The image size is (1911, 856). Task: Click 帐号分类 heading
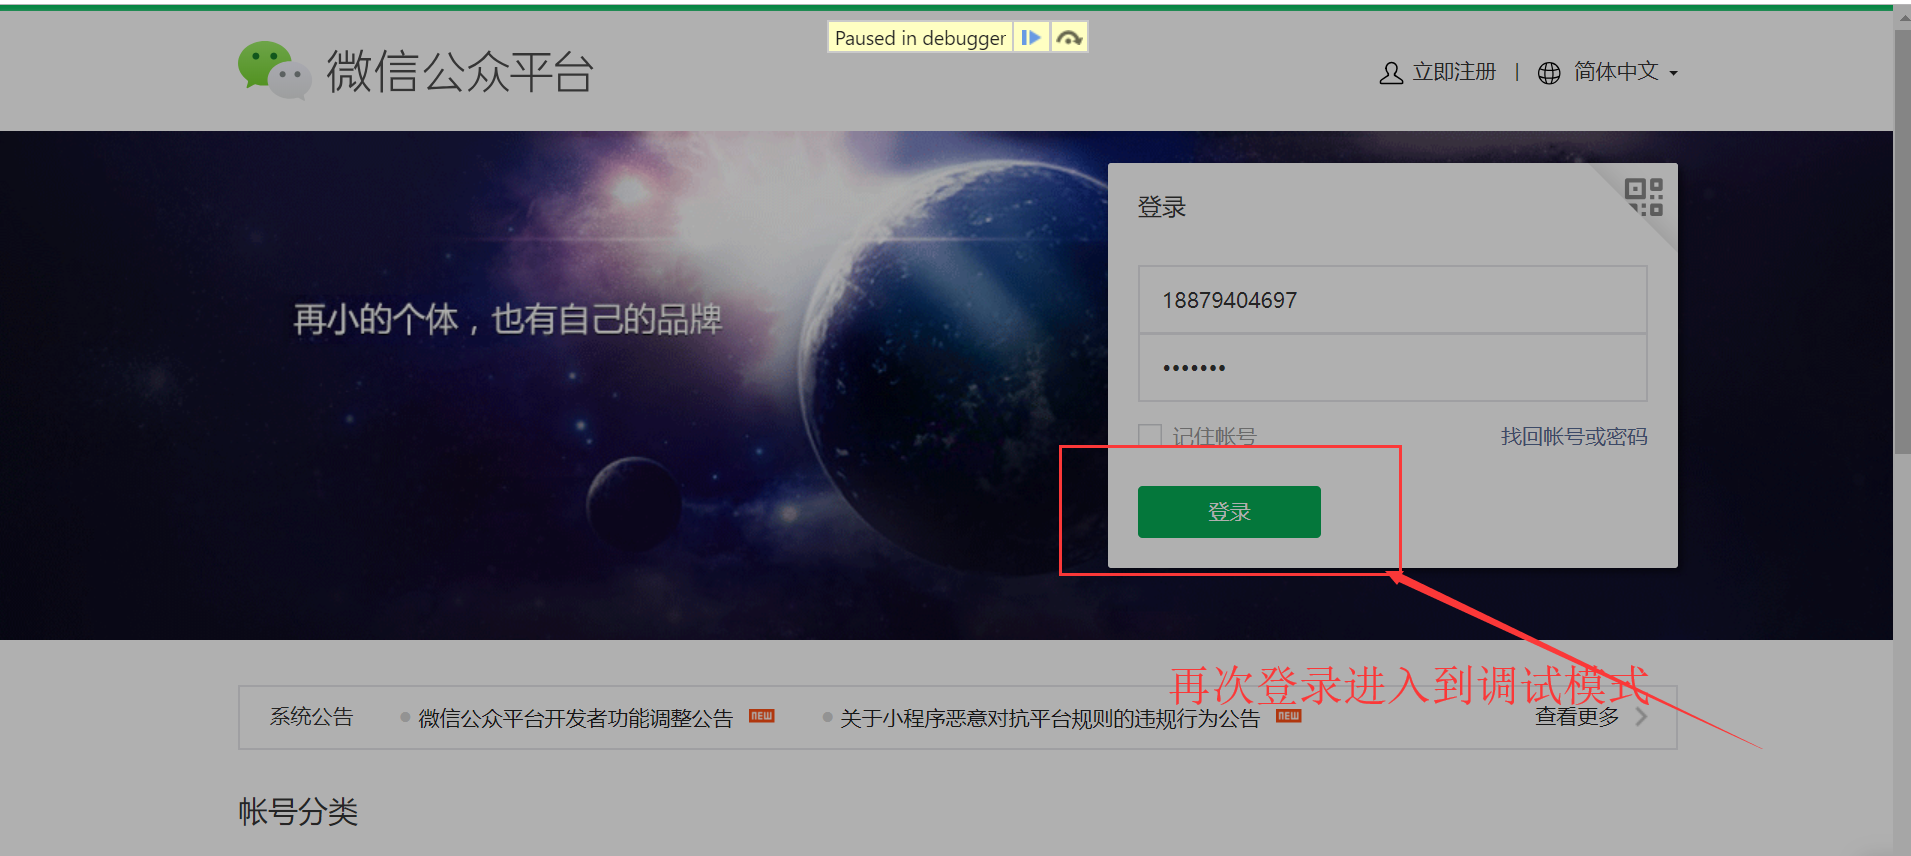pos(298,811)
